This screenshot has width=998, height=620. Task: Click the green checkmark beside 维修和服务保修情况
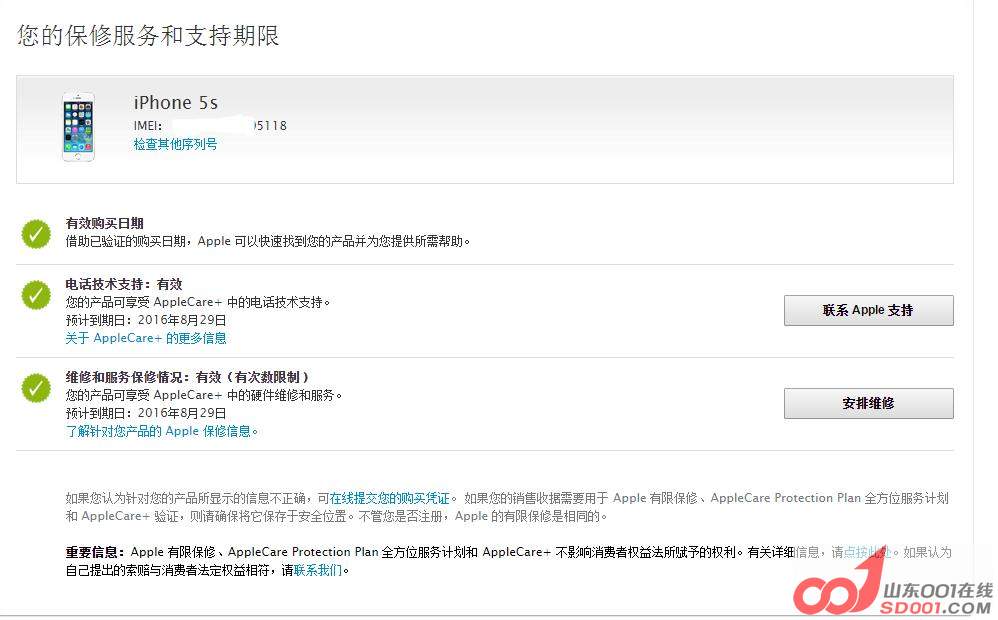click(x=36, y=388)
